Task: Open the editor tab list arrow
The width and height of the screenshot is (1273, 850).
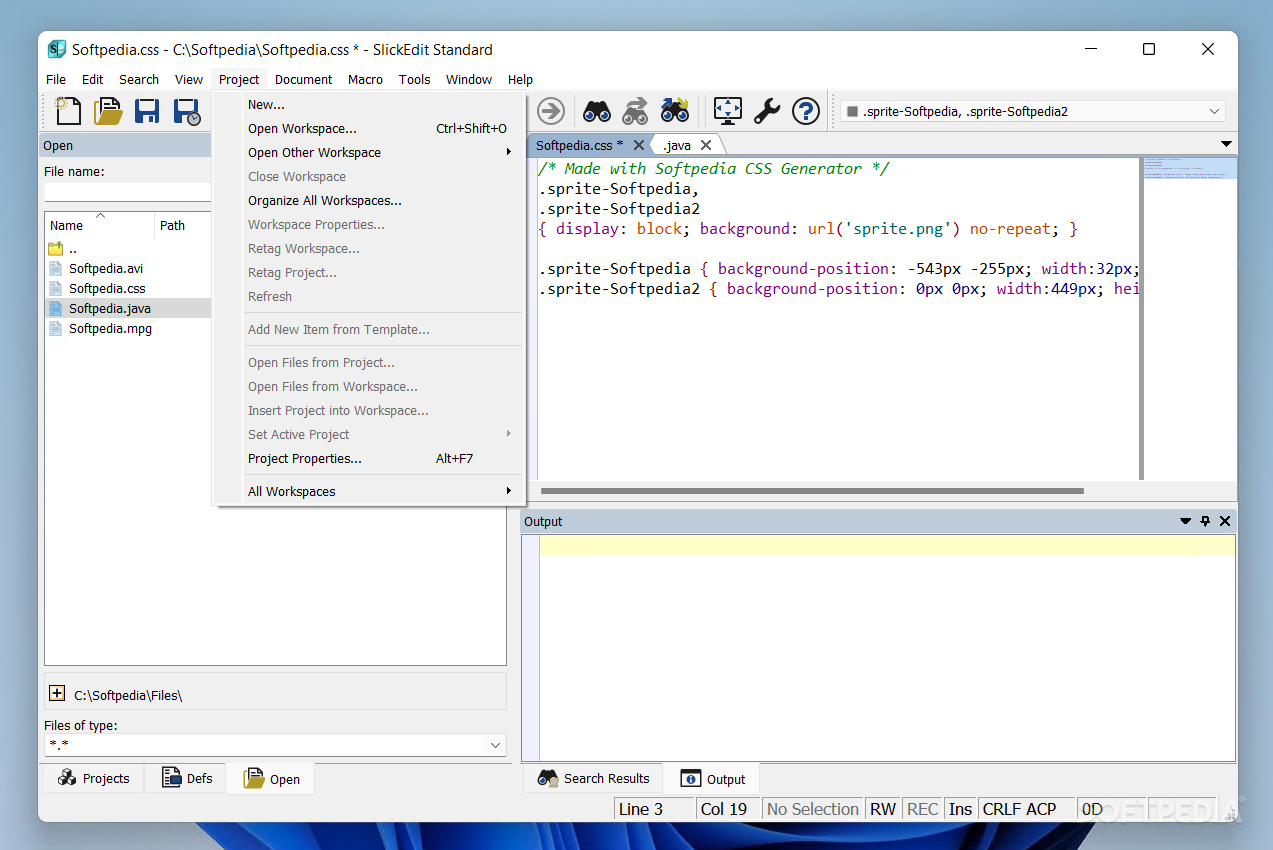Action: [x=1227, y=144]
